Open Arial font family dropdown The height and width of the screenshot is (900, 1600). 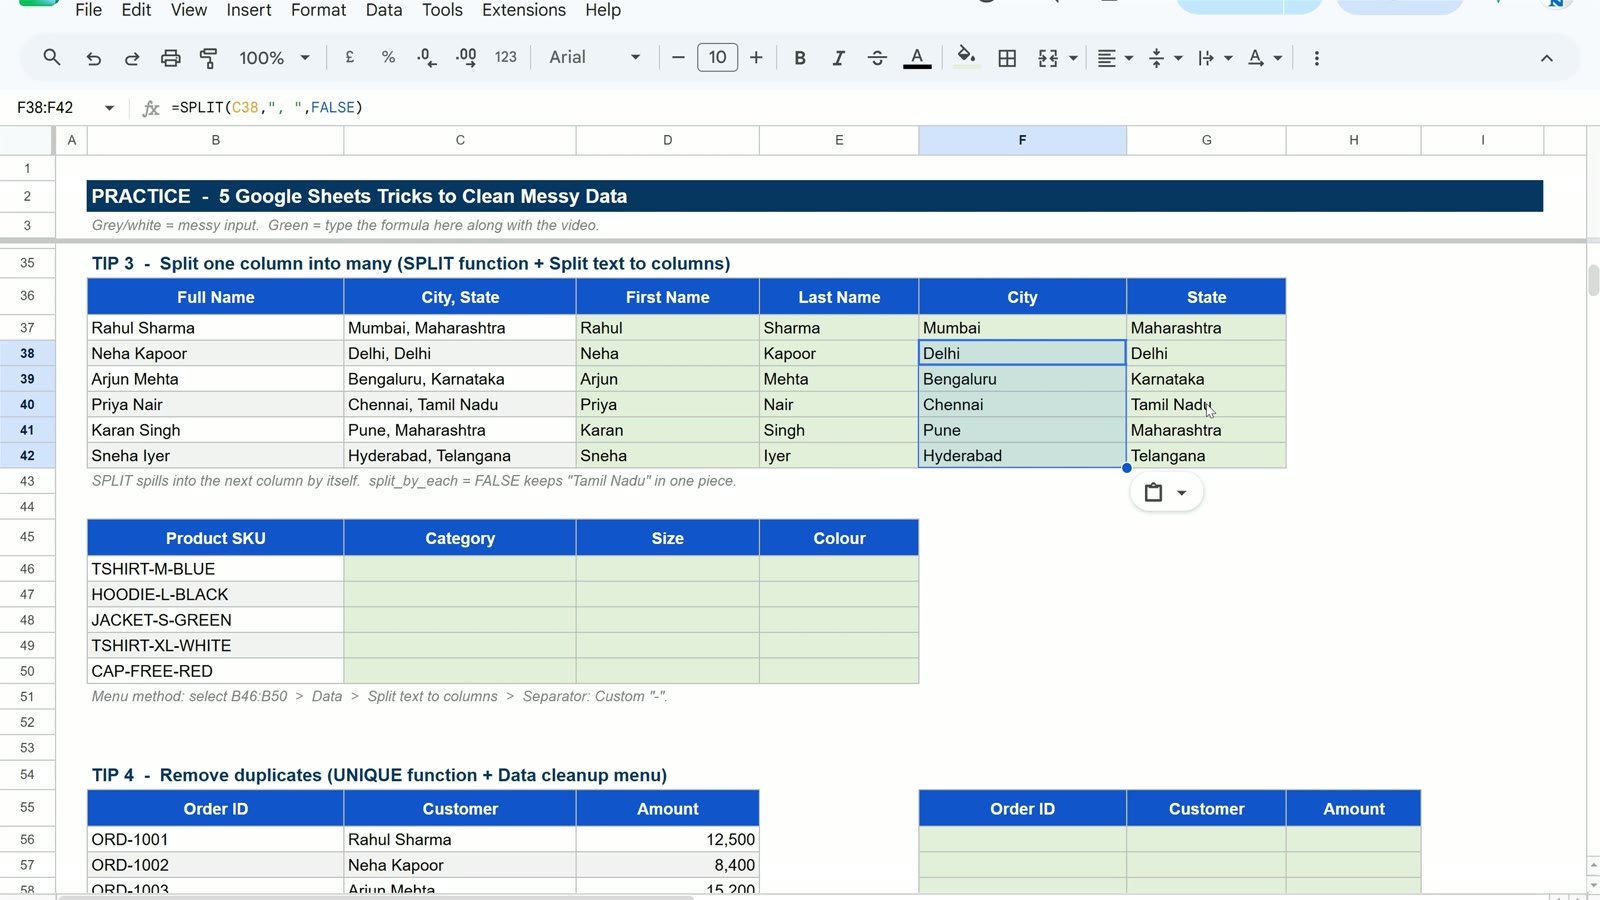point(594,58)
